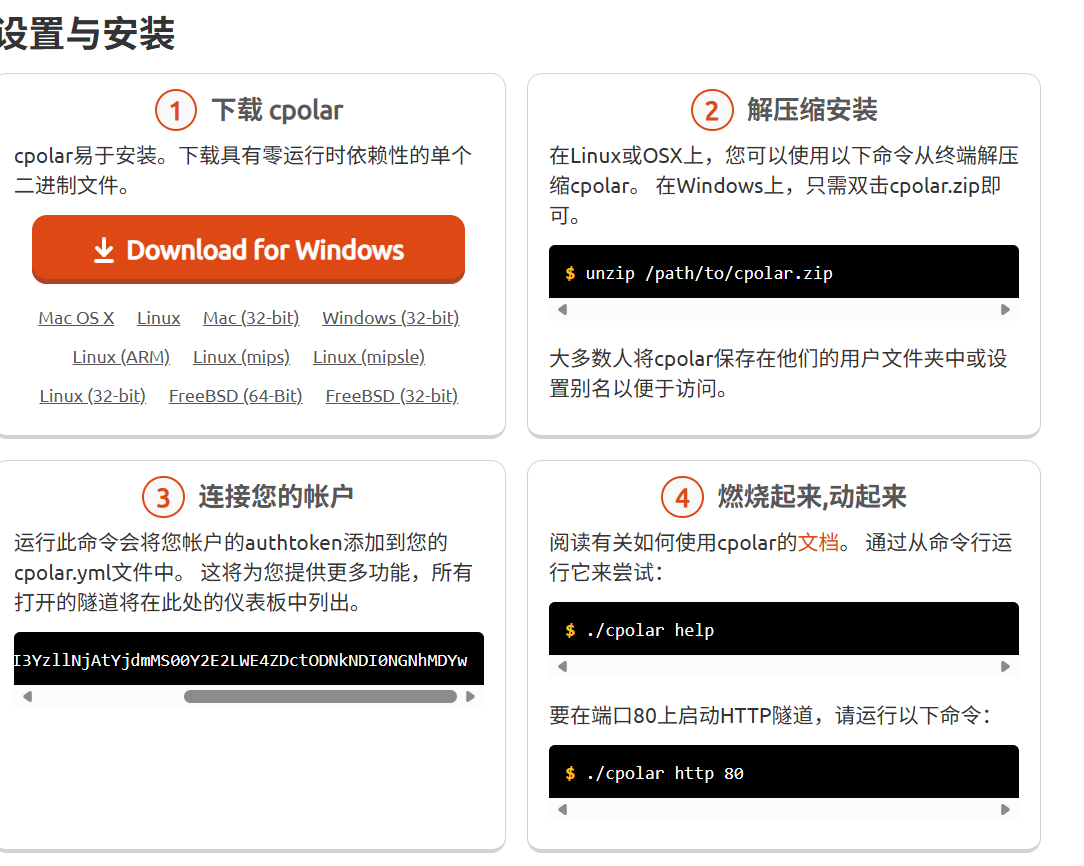Click the 下载 cpolar heading
The width and height of the screenshot is (1084, 866).
click(x=277, y=111)
